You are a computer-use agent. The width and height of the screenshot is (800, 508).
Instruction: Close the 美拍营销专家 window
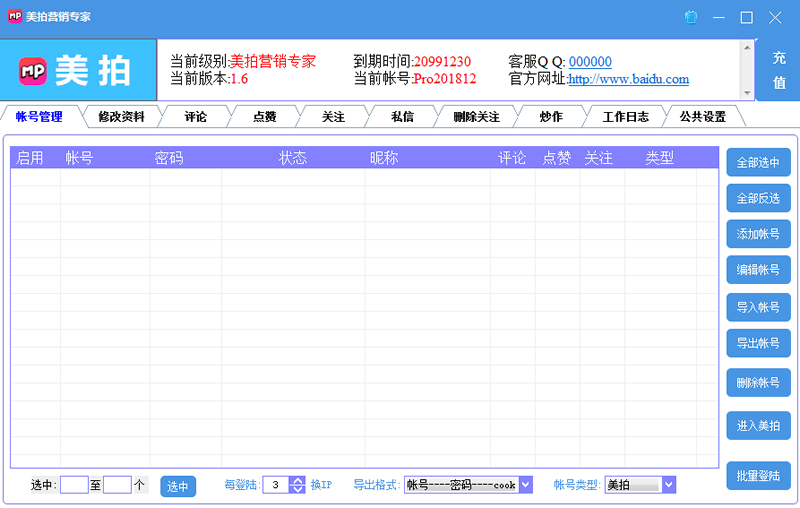775,17
